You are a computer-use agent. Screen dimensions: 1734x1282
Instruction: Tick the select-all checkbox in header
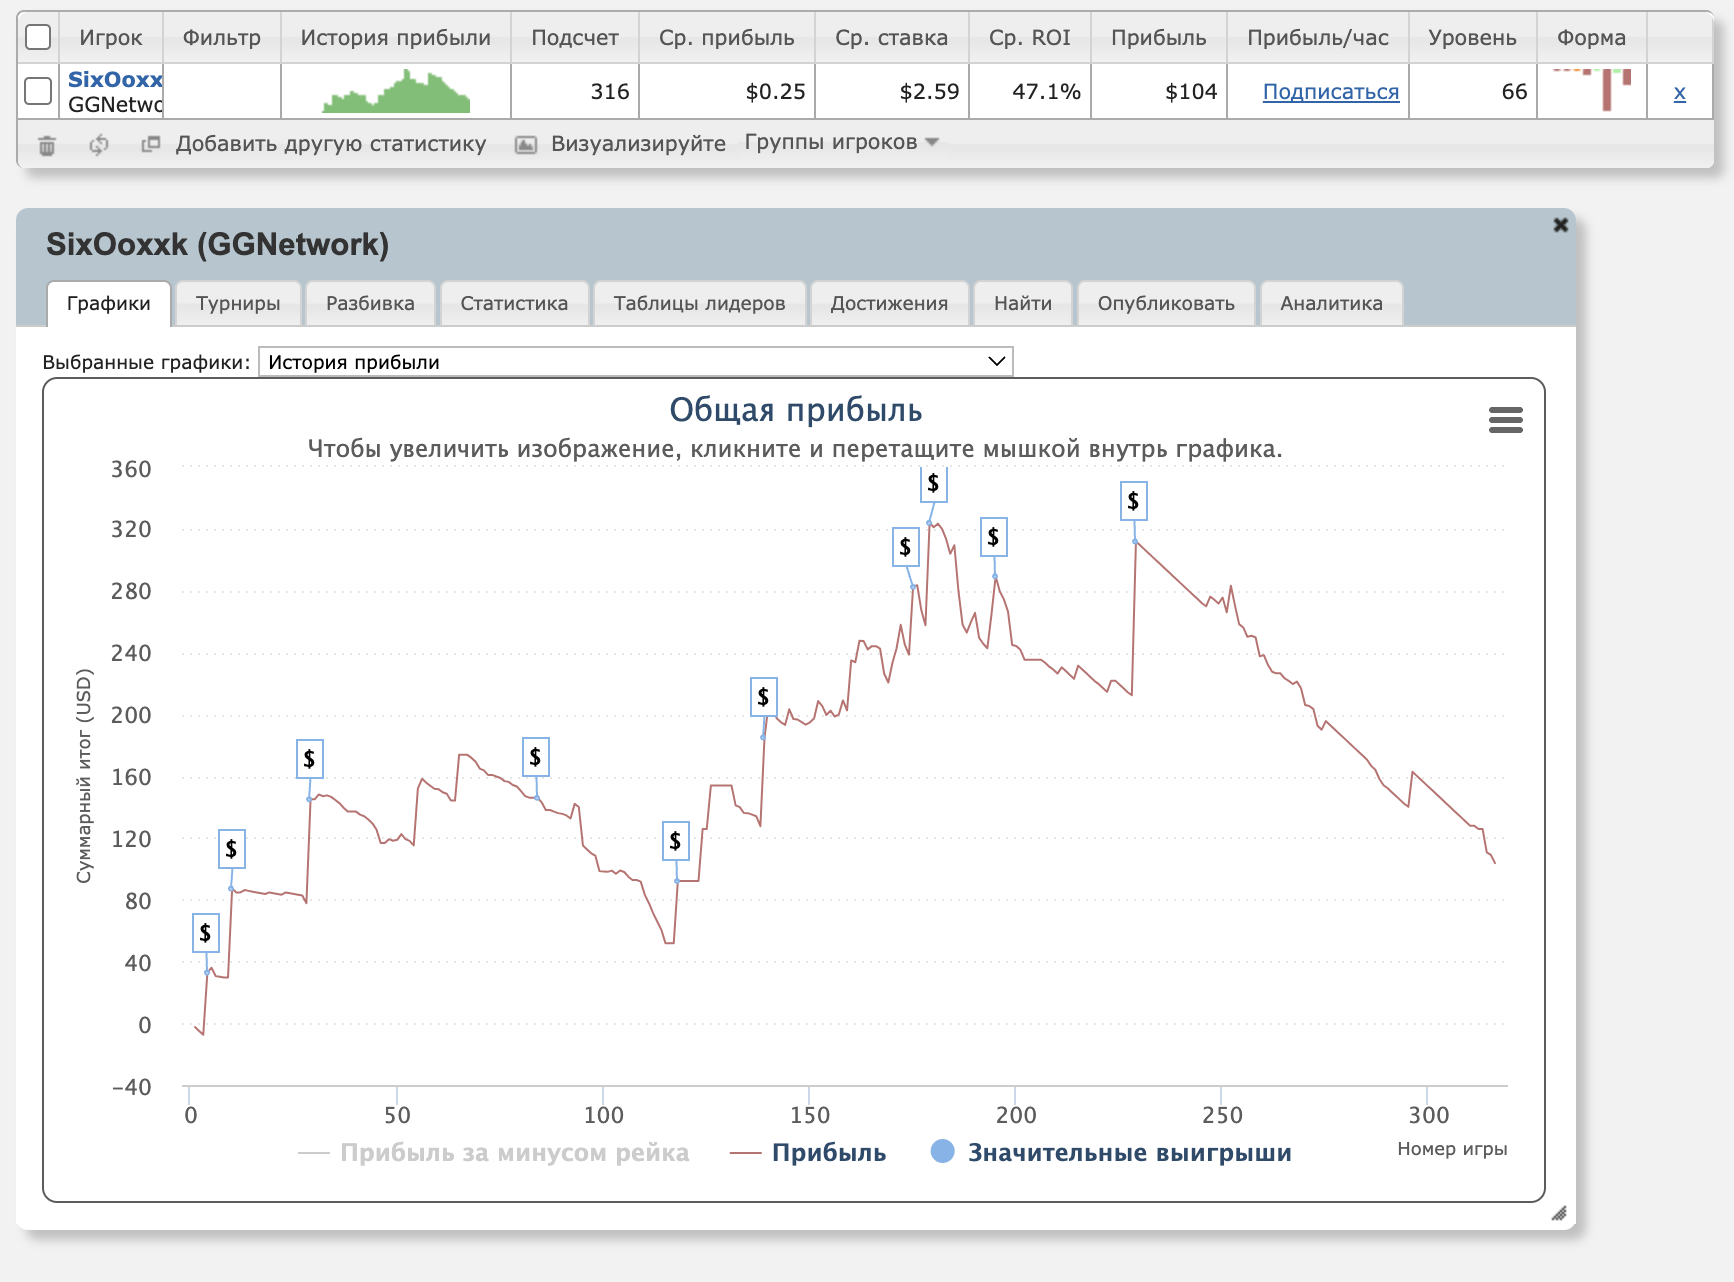[38, 38]
